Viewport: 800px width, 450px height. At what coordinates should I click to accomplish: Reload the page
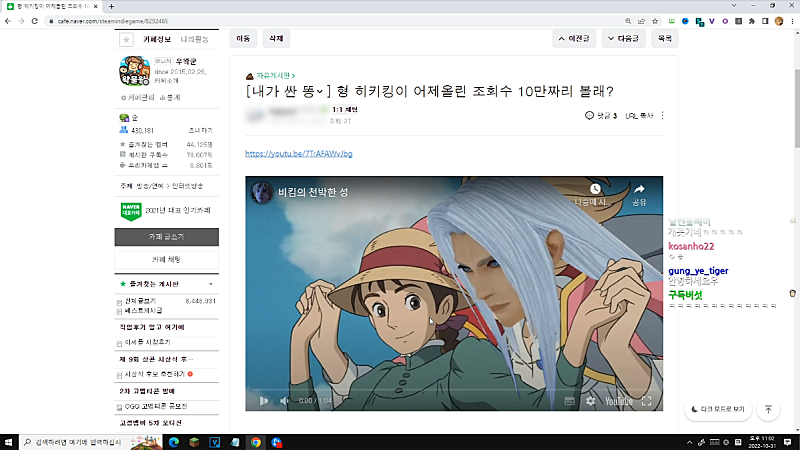35,21
